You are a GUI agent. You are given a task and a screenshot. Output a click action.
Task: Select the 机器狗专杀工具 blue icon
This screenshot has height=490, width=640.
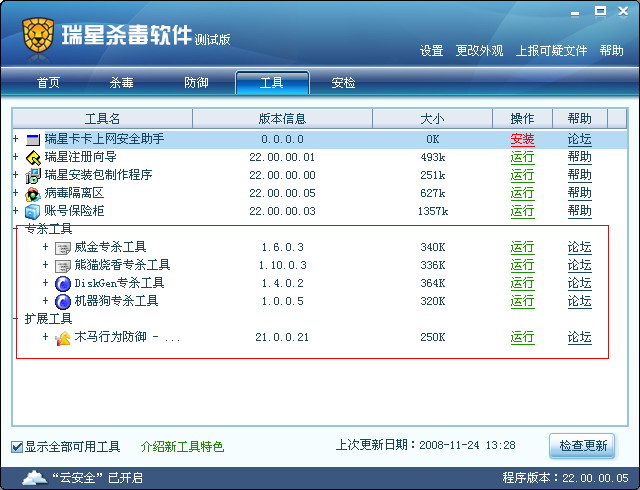tap(62, 302)
